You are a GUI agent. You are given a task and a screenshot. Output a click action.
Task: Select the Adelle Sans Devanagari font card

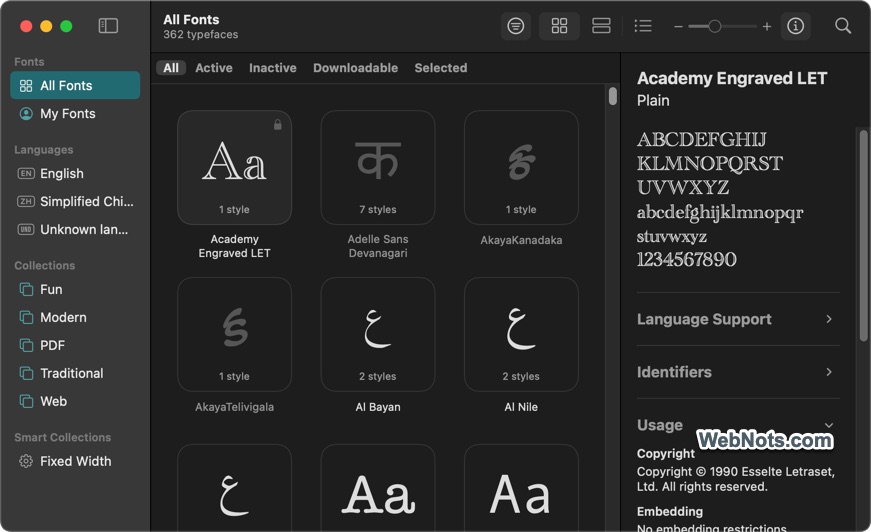pos(378,168)
